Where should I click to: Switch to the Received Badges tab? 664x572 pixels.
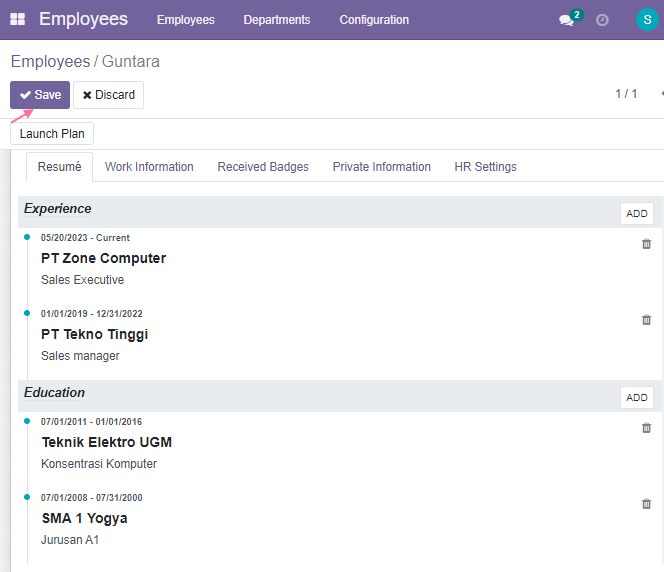(263, 167)
